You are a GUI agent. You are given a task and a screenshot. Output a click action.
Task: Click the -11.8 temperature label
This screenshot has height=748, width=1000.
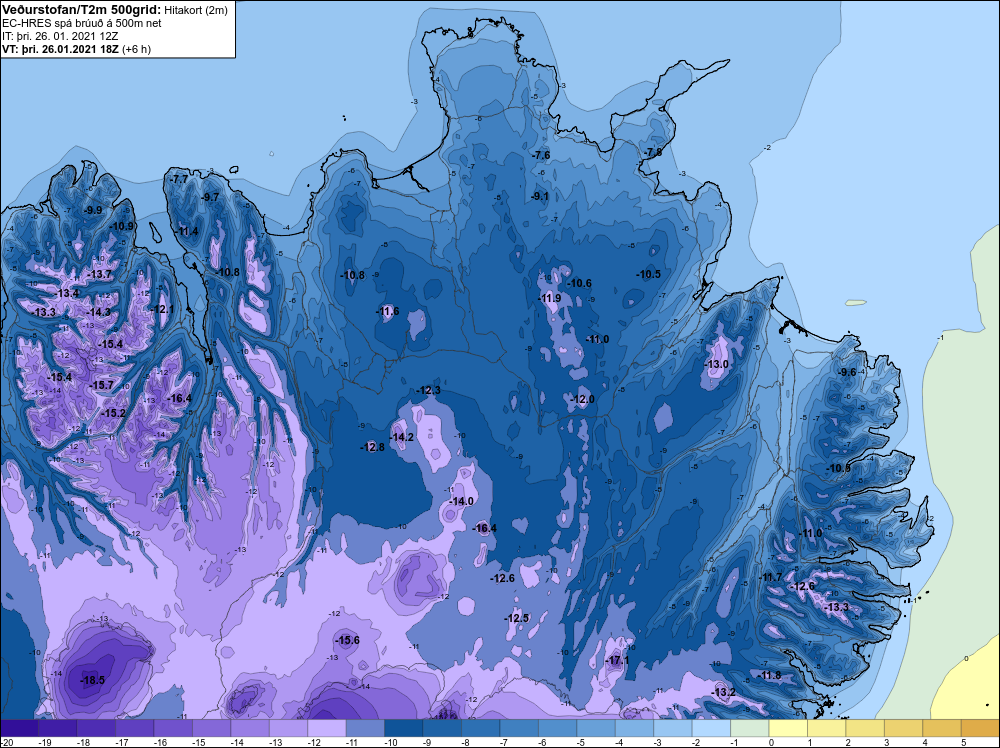tap(768, 675)
